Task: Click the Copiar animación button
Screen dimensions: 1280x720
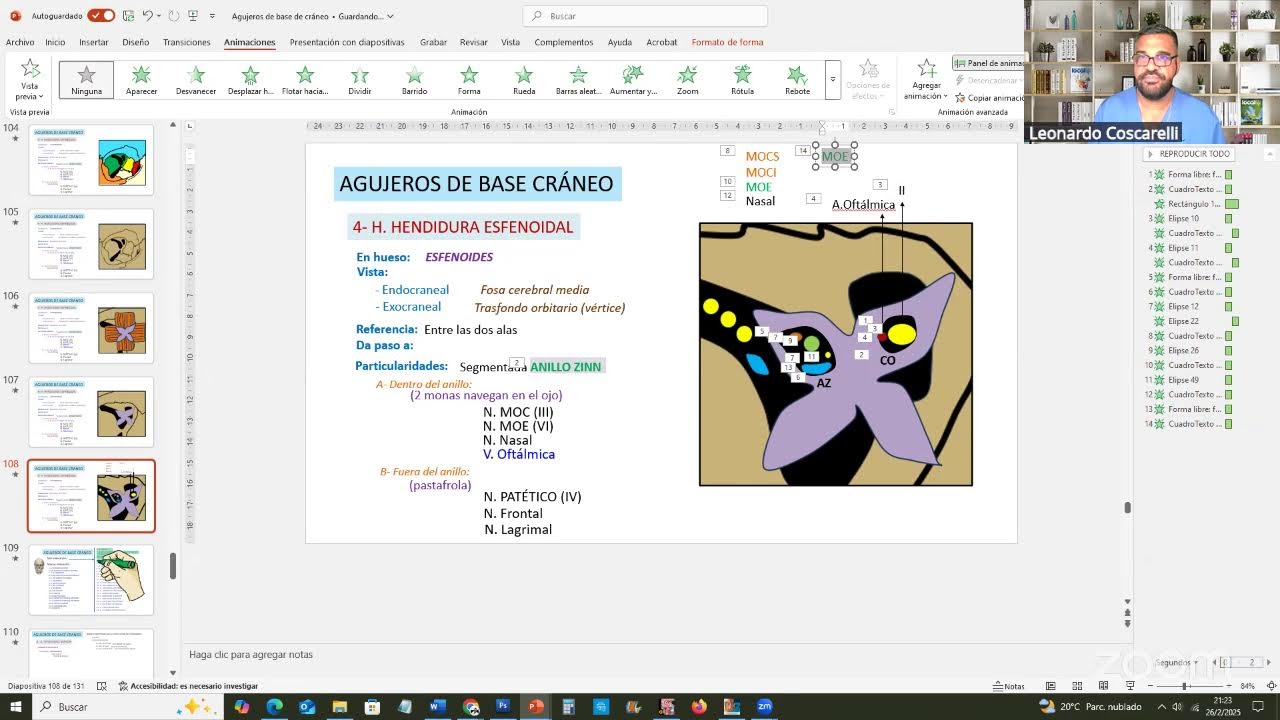Action: tap(989, 98)
